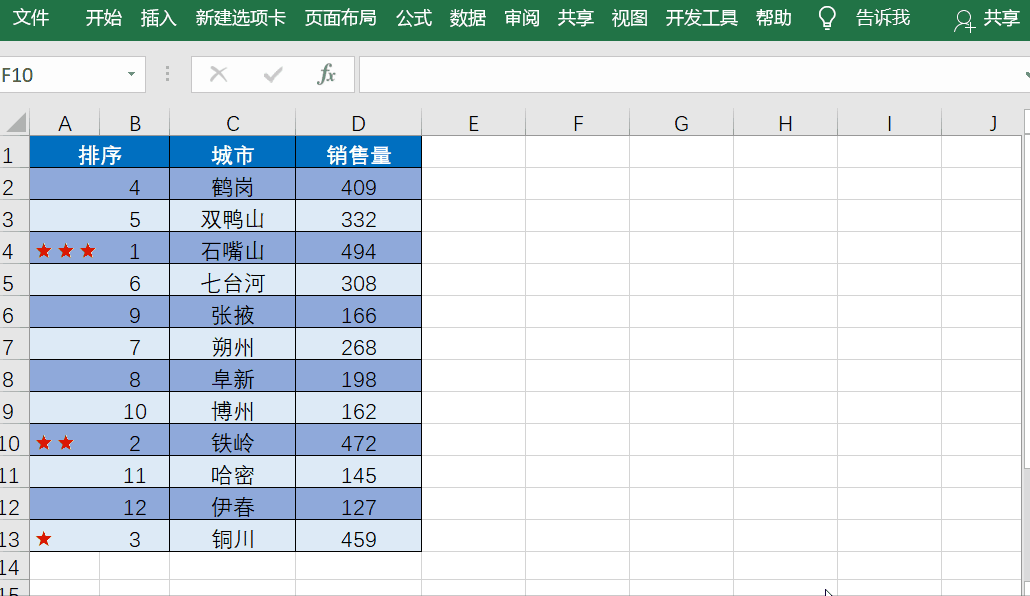Image resolution: width=1030 pixels, height=596 pixels.
Task: Switch to the 开始 ribbon tab
Action: (104, 18)
